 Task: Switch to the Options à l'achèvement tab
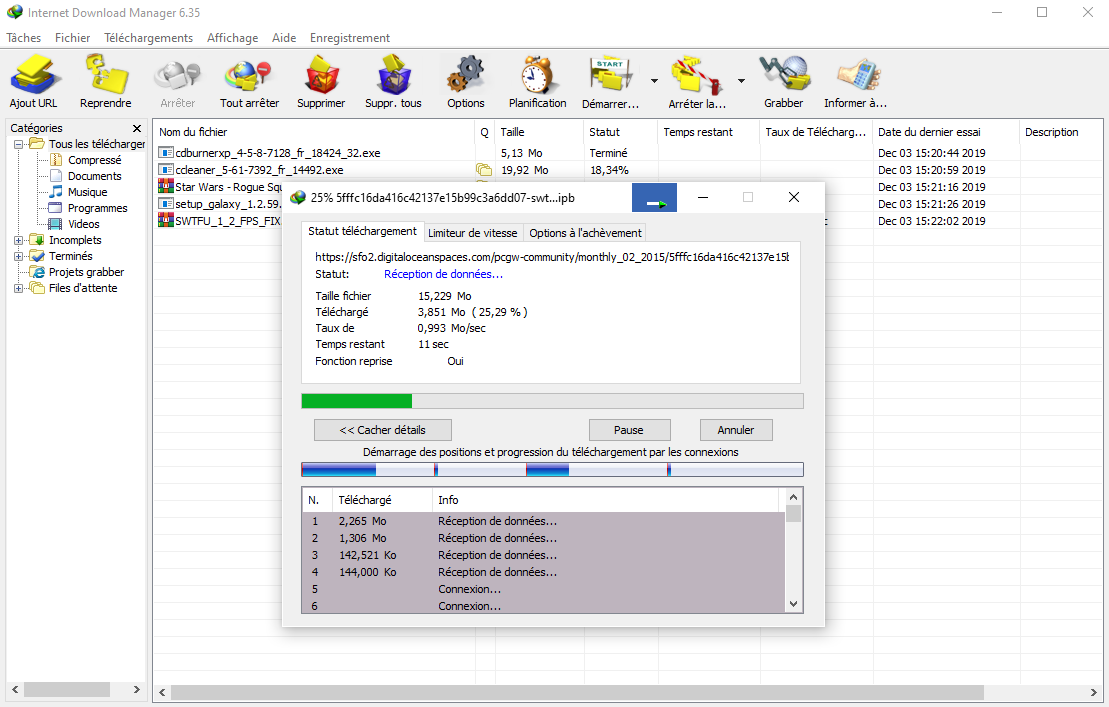pos(586,233)
